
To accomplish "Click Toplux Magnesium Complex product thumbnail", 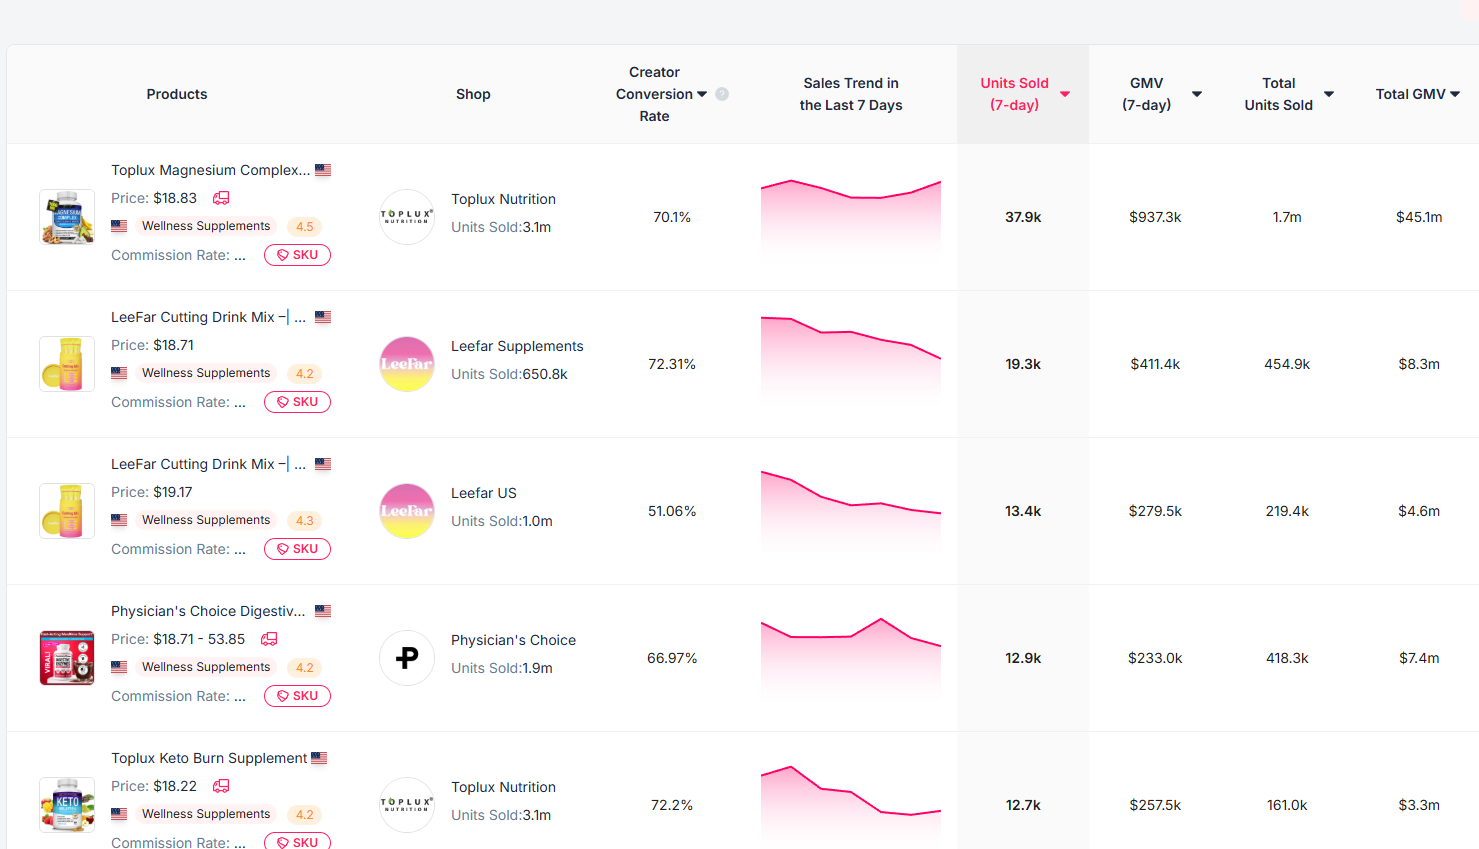I will pyautogui.click(x=67, y=217).
